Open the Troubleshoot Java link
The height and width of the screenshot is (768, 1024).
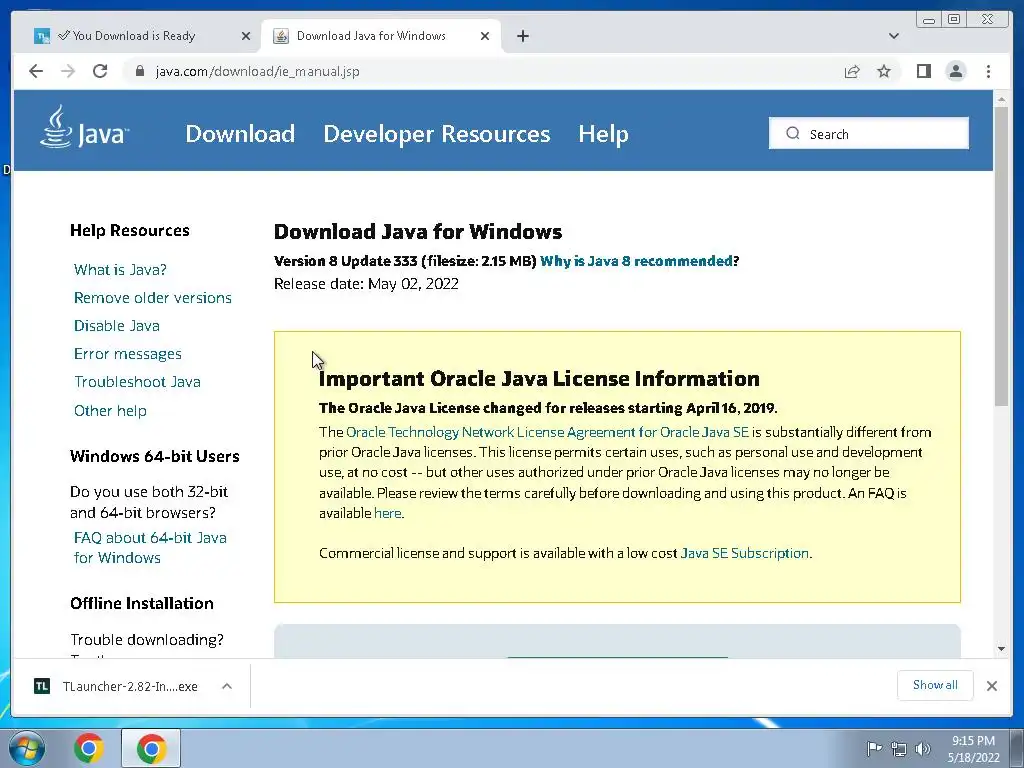click(x=137, y=382)
